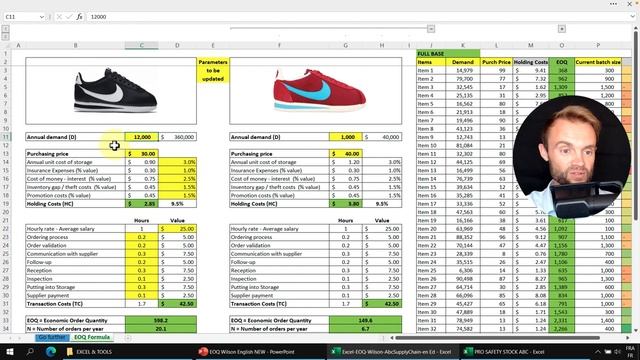The width and height of the screenshot is (640, 360).
Task: Select column G header
Action: tap(346, 45)
